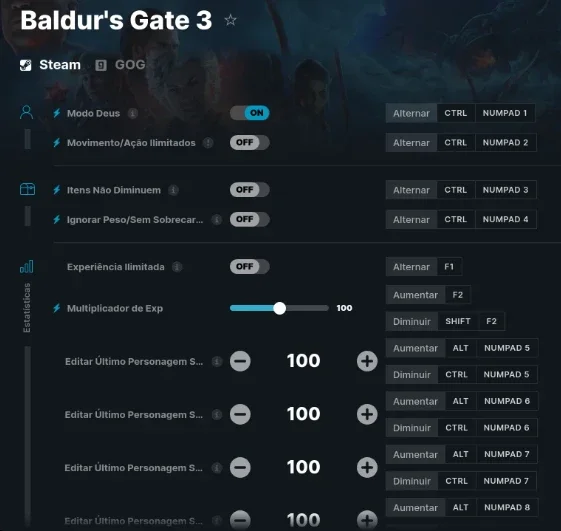The image size is (561, 531).
Task: Click Alternar hotkey button for Modo Deus
Action: click(x=411, y=113)
